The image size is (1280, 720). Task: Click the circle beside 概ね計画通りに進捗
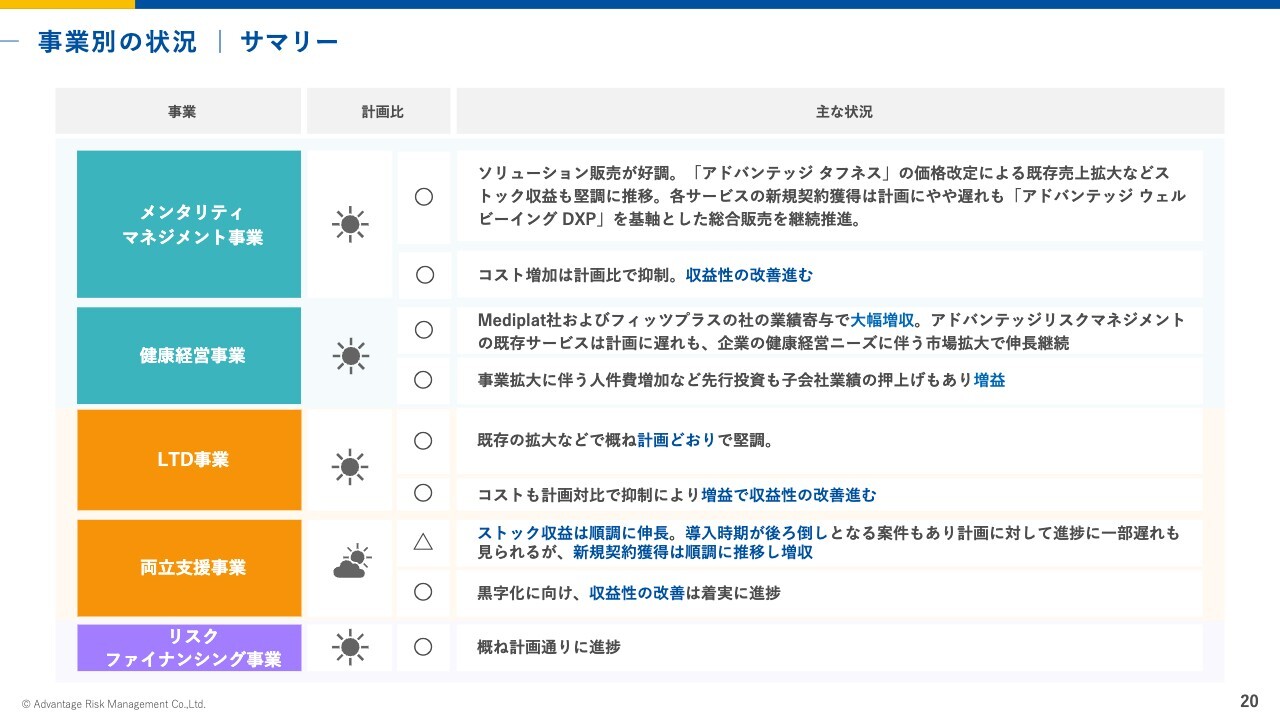423,647
